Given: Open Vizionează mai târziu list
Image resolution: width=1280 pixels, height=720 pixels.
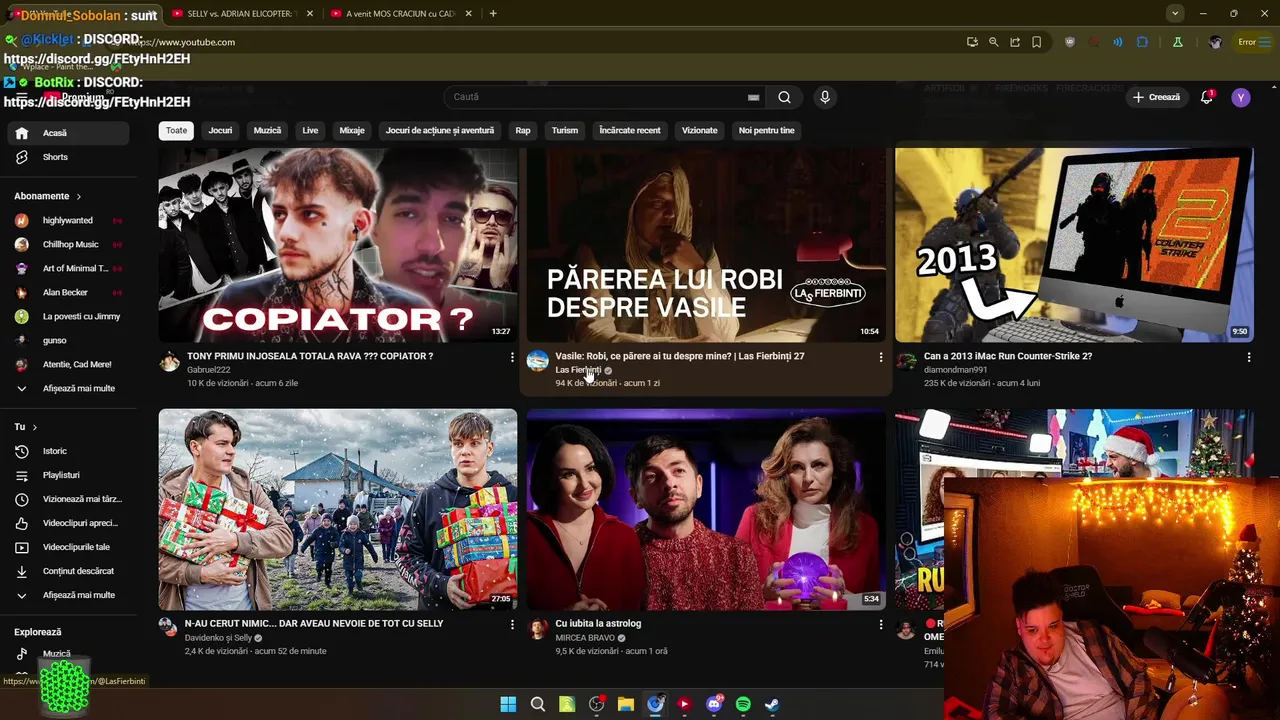Looking at the screenshot, I should (x=66, y=499).
